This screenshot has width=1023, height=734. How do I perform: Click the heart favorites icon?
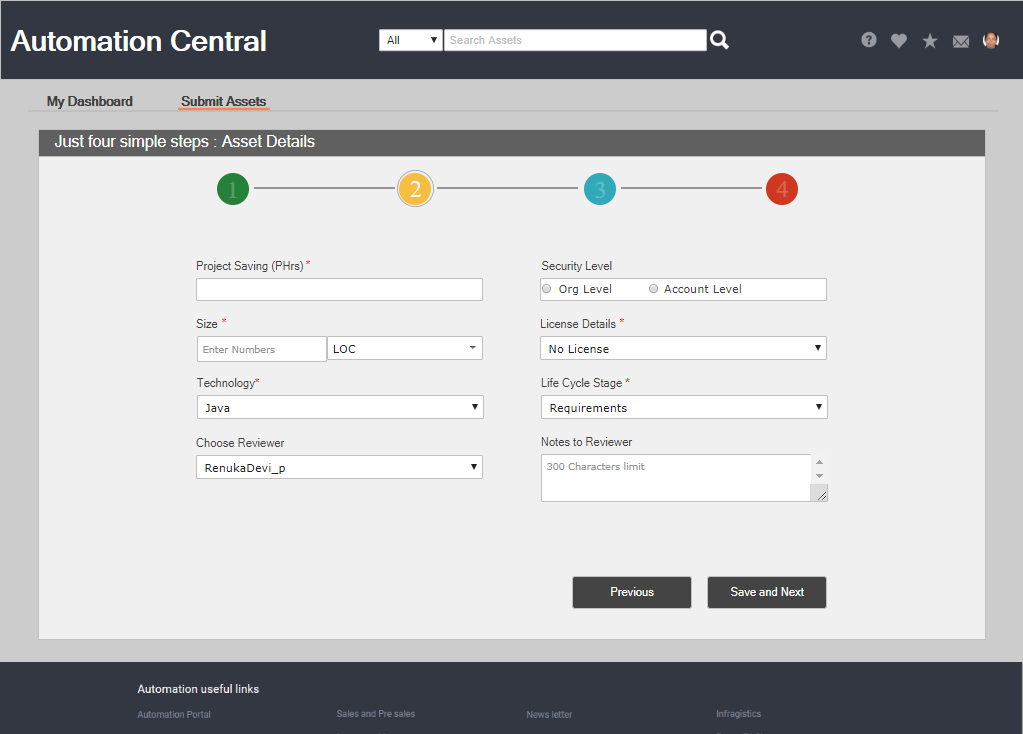[899, 41]
